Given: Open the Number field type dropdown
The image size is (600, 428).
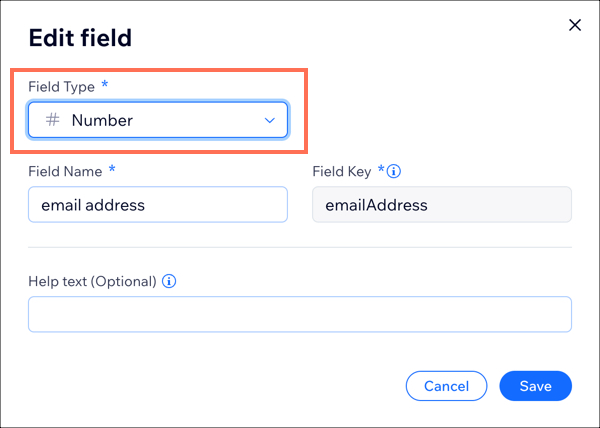Looking at the screenshot, I should [x=158, y=120].
